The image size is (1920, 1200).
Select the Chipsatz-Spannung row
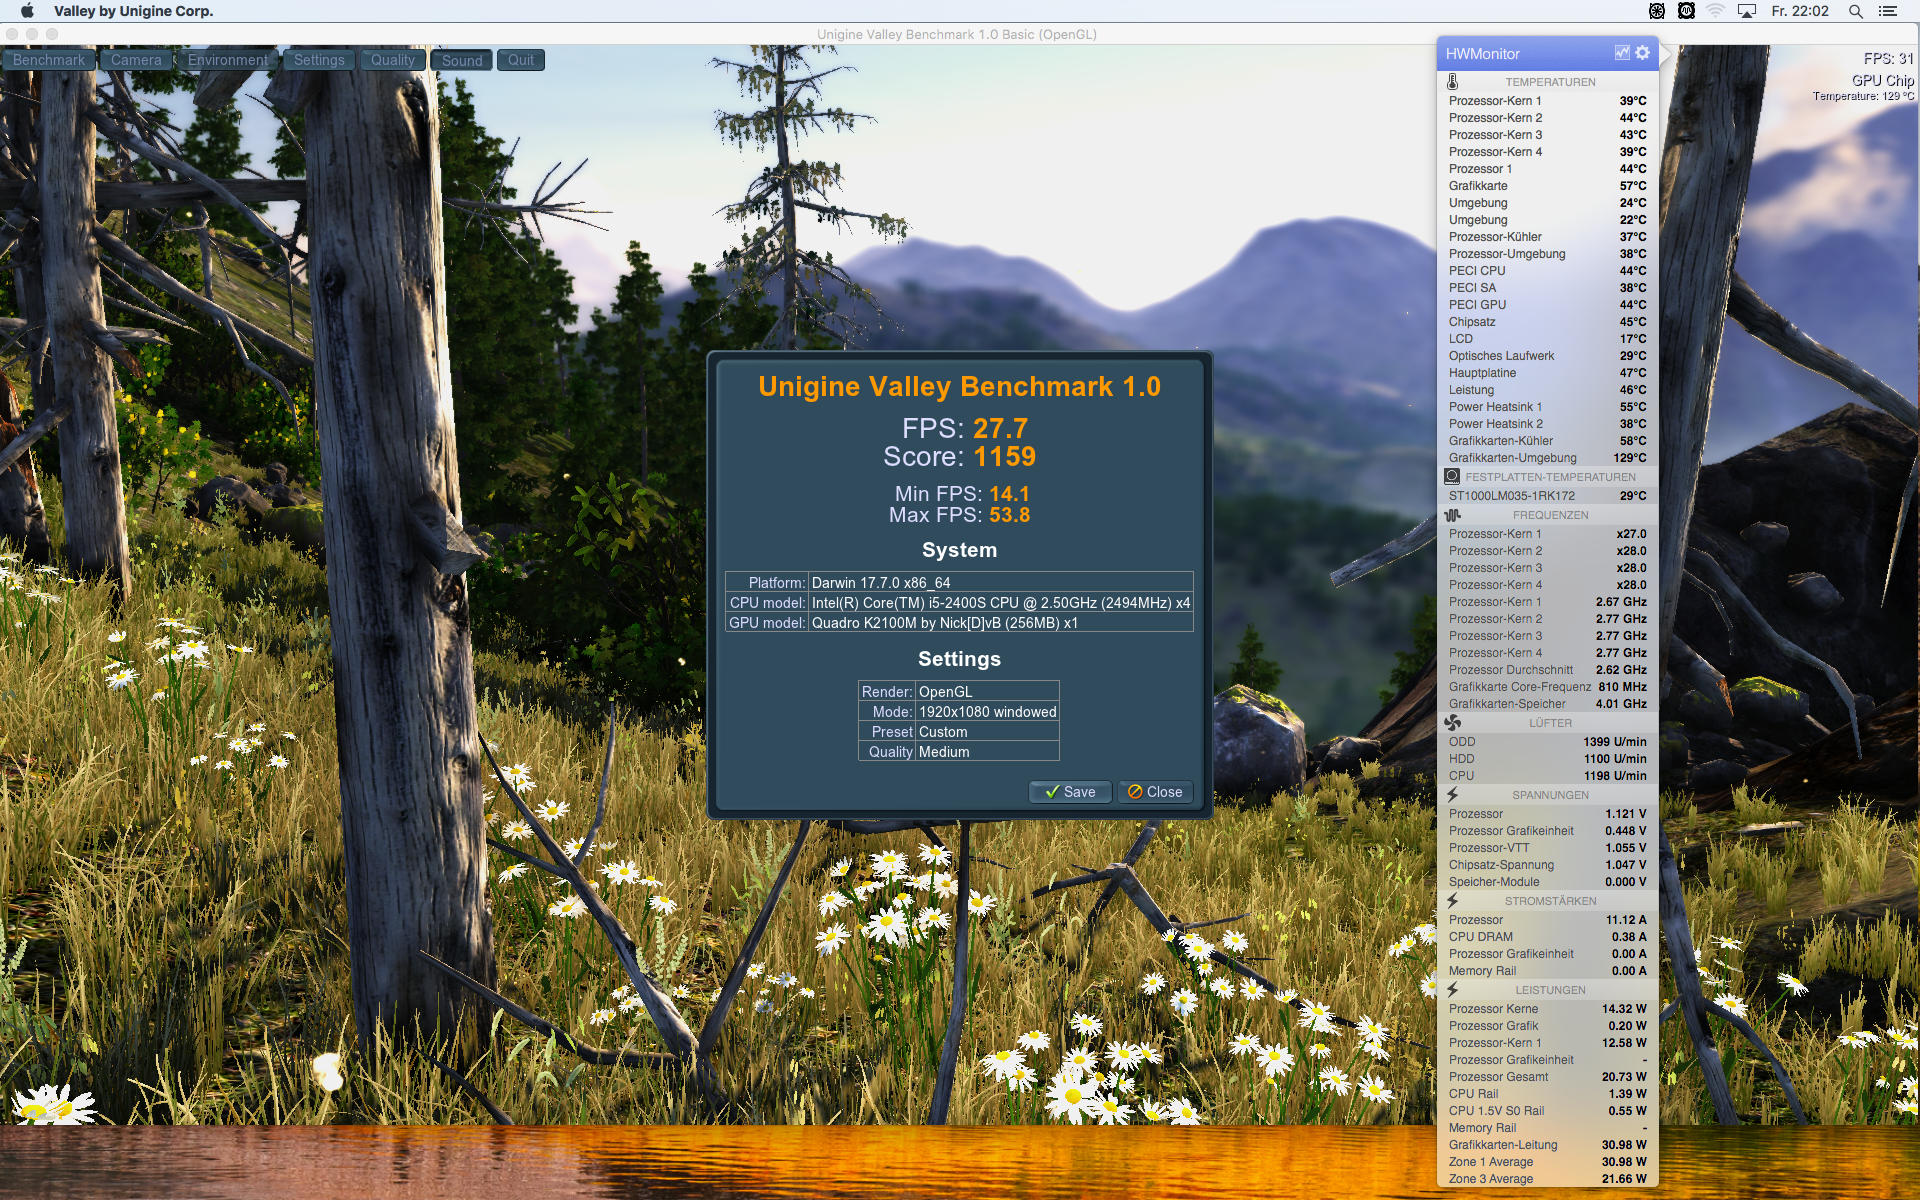pos(1548,865)
